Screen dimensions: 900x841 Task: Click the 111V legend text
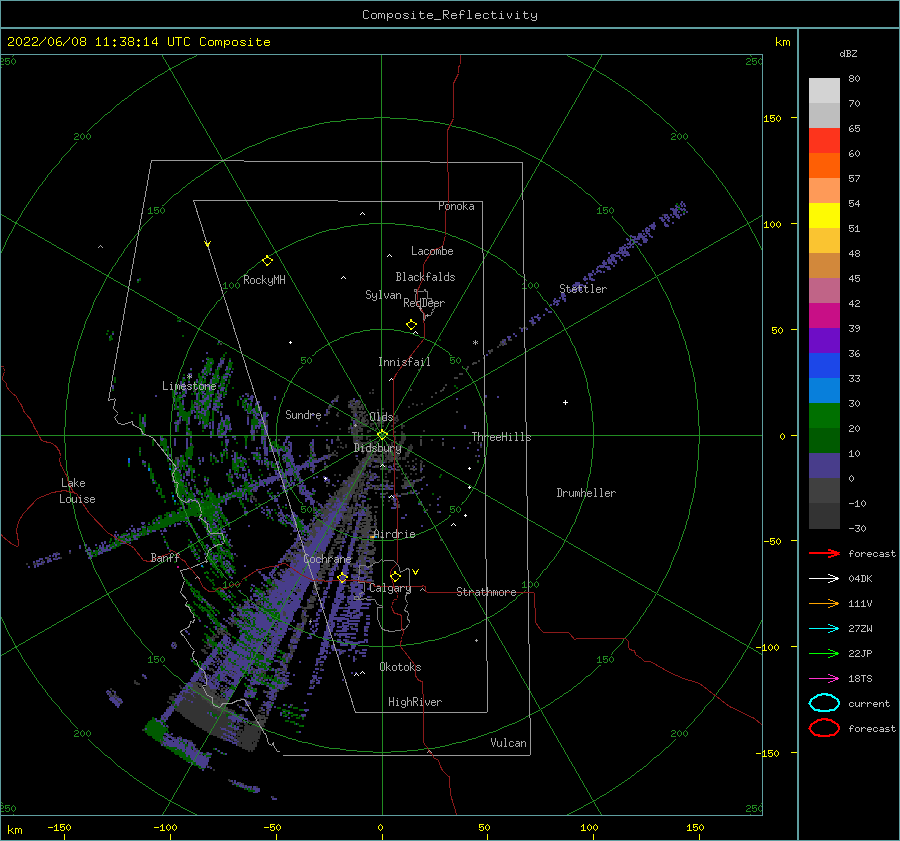[860, 603]
